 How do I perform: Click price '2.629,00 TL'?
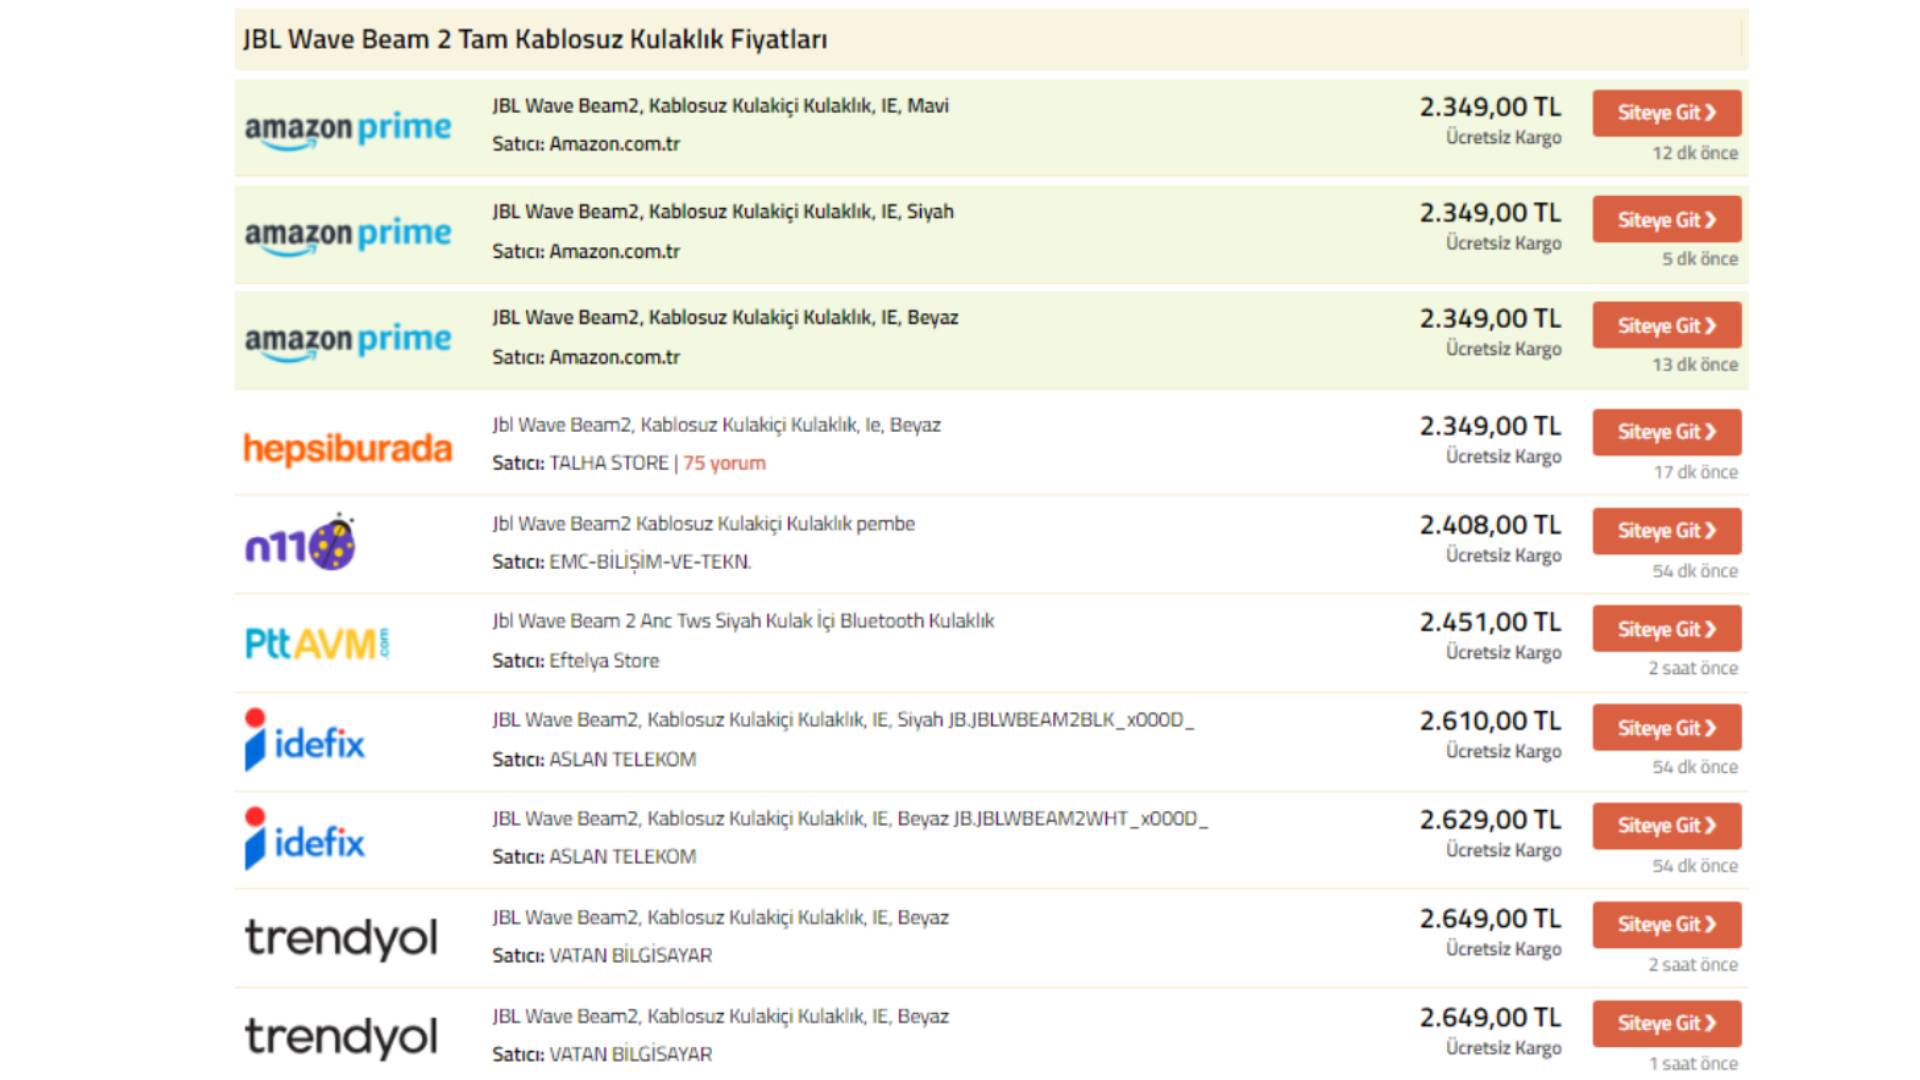click(1490, 820)
